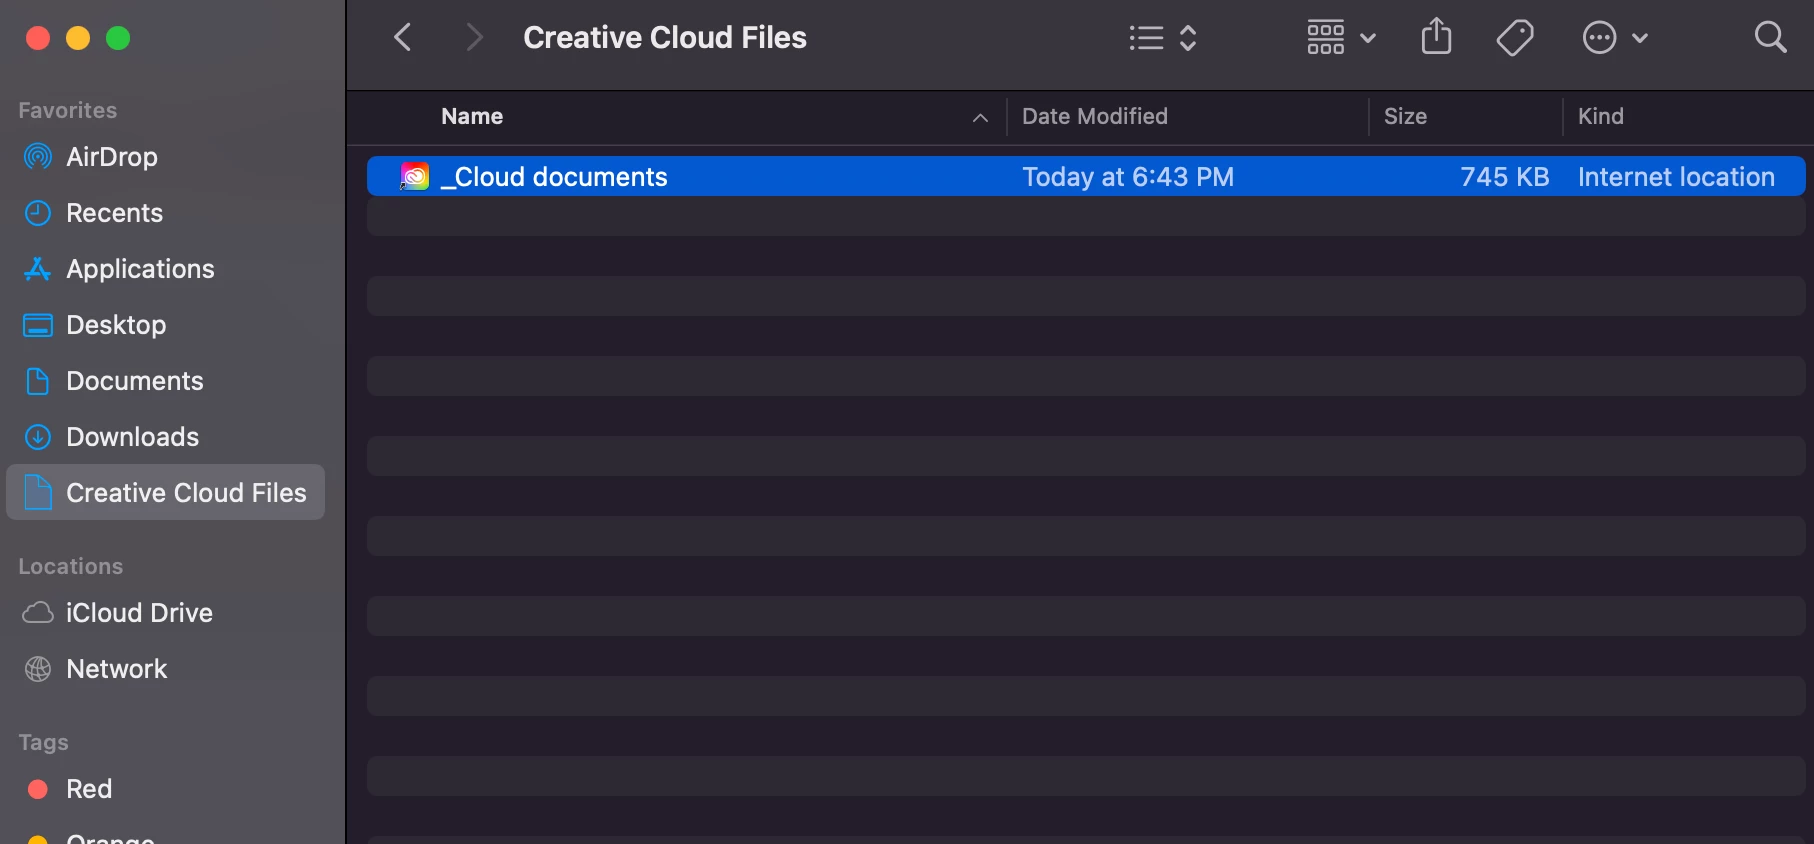Click the AirDrop sidebar icon
The image size is (1814, 844).
[38, 157]
